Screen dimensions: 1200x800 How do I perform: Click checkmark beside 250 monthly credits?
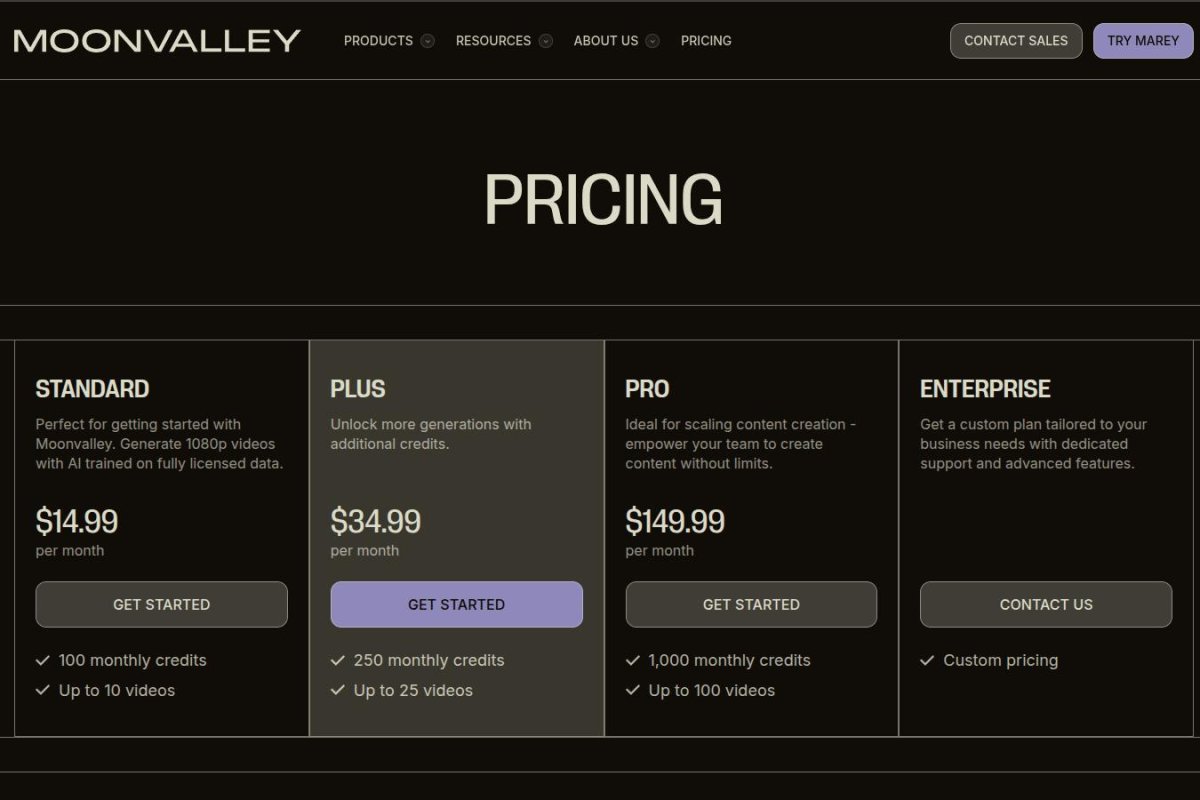338,660
